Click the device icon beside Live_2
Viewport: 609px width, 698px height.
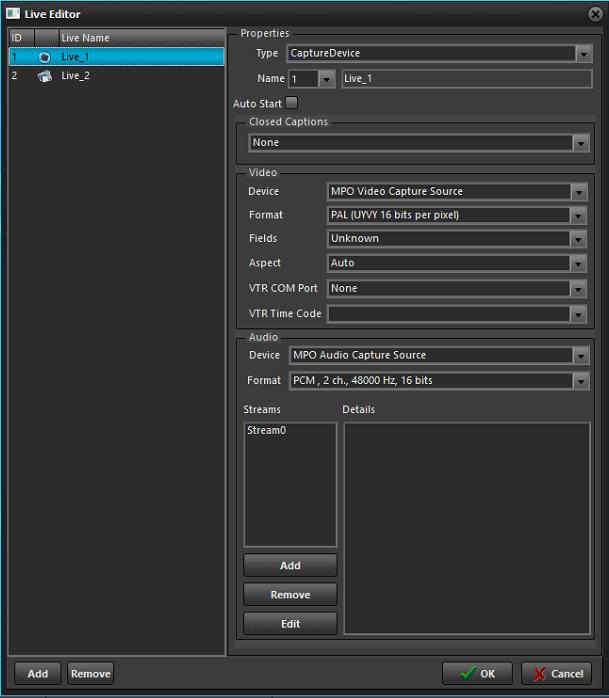coord(45,76)
